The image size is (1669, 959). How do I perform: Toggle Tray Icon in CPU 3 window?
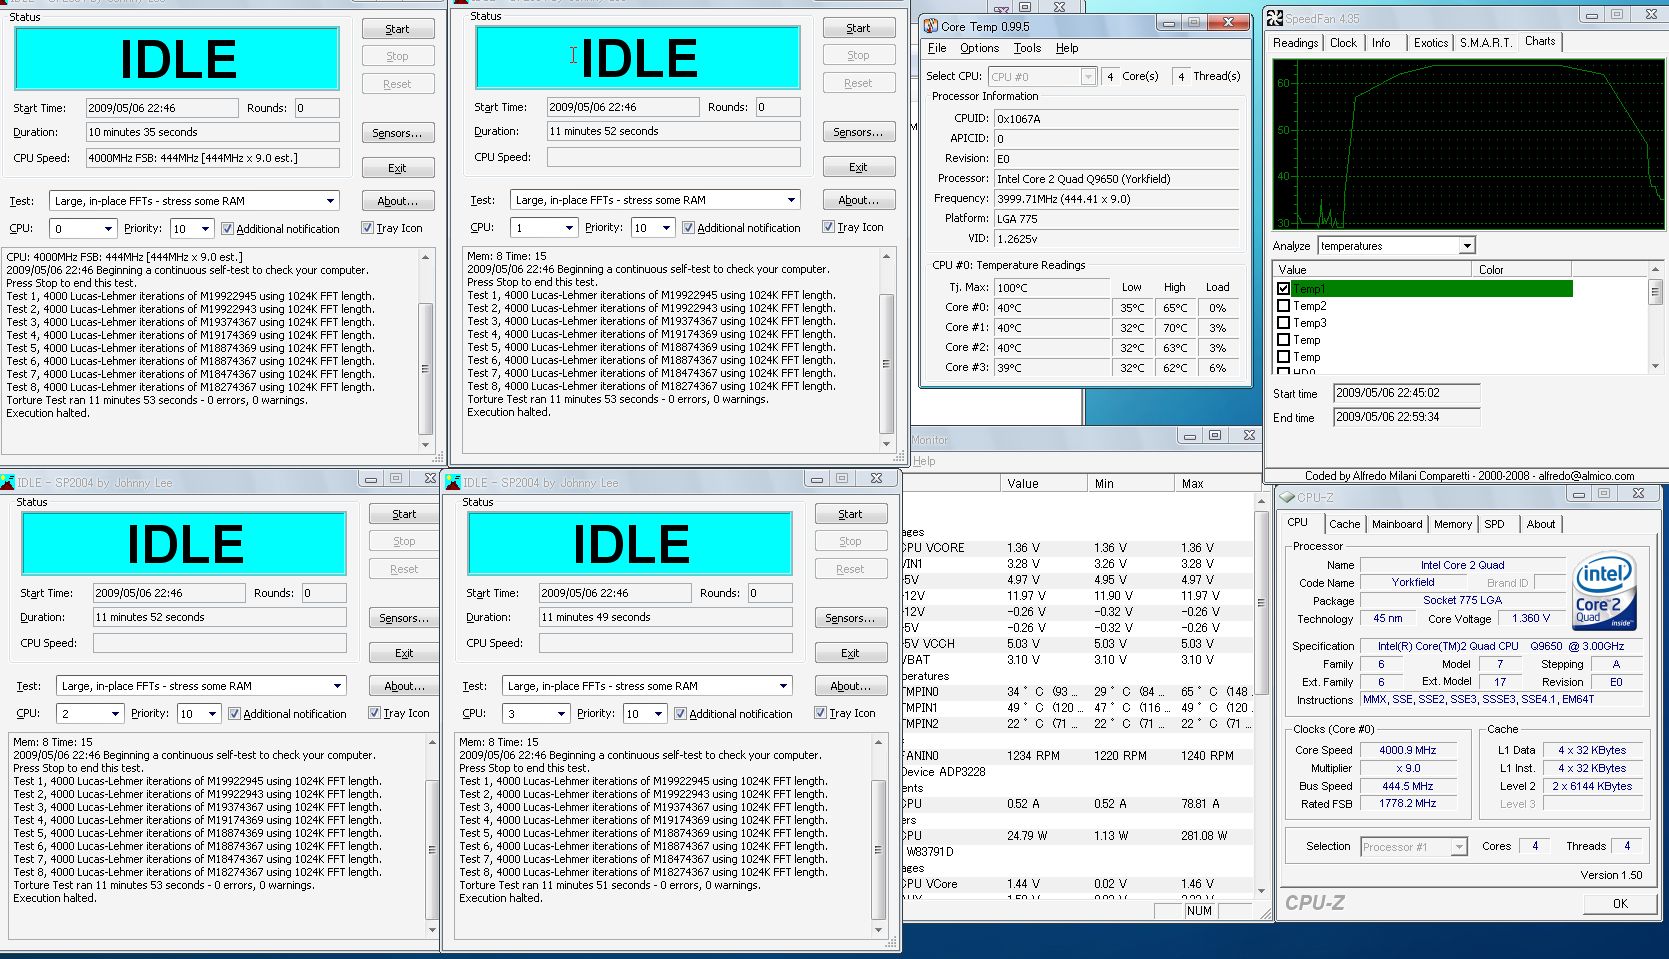coord(820,713)
